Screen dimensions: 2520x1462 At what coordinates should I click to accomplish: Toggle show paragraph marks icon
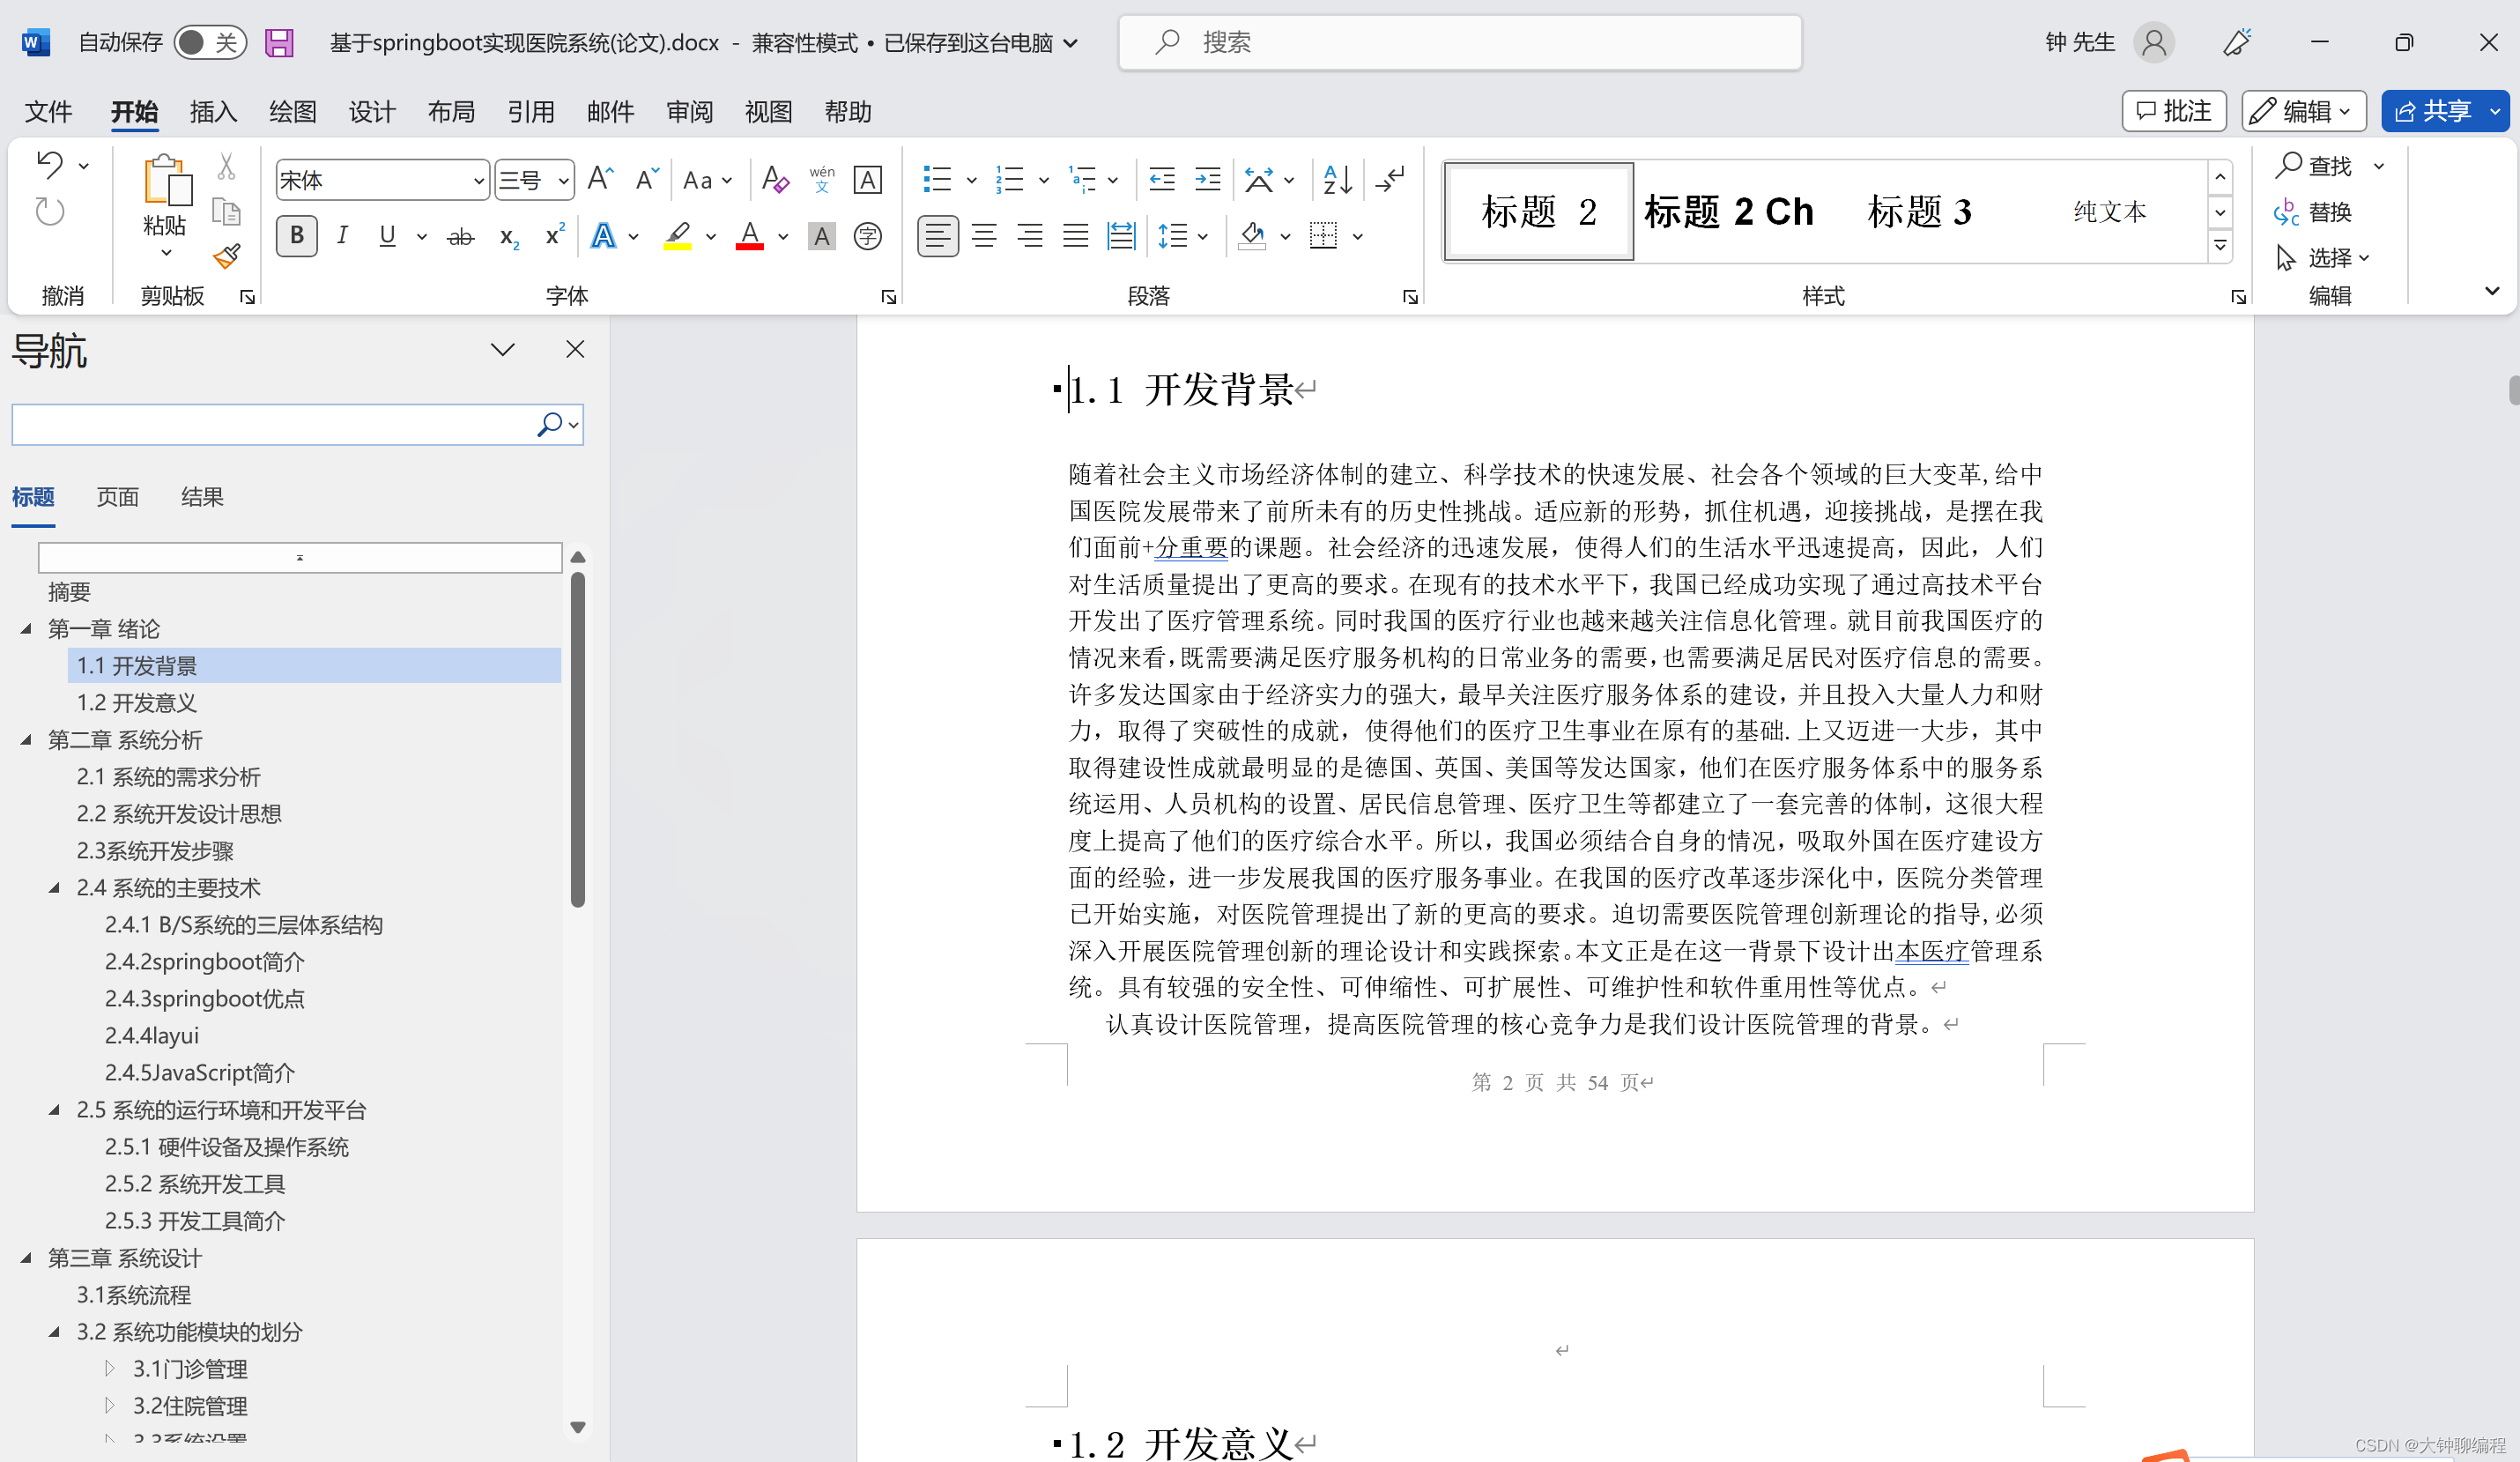1390,180
